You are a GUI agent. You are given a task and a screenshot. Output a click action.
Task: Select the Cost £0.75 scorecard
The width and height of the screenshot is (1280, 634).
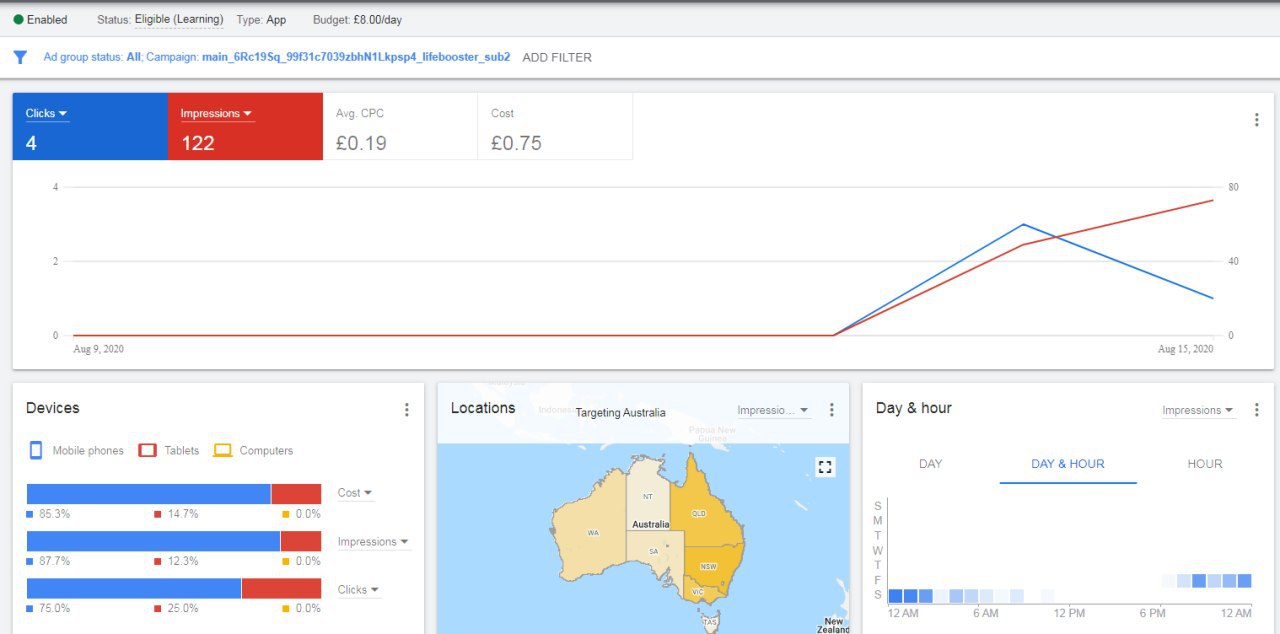(x=555, y=127)
